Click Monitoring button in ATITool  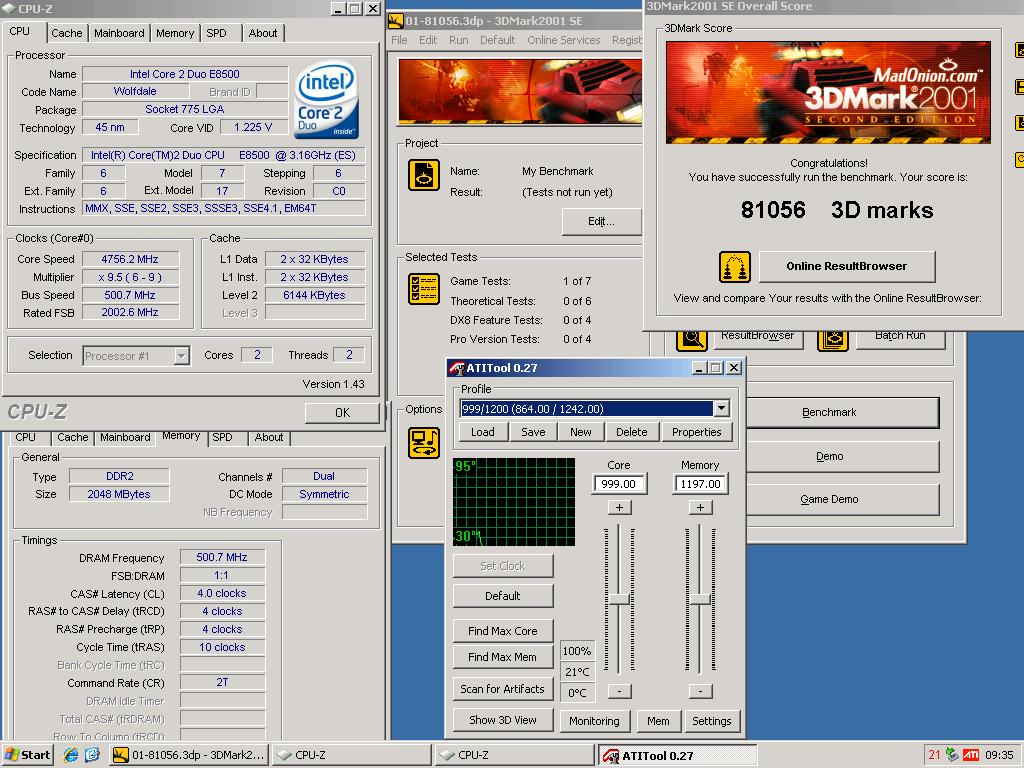[594, 721]
